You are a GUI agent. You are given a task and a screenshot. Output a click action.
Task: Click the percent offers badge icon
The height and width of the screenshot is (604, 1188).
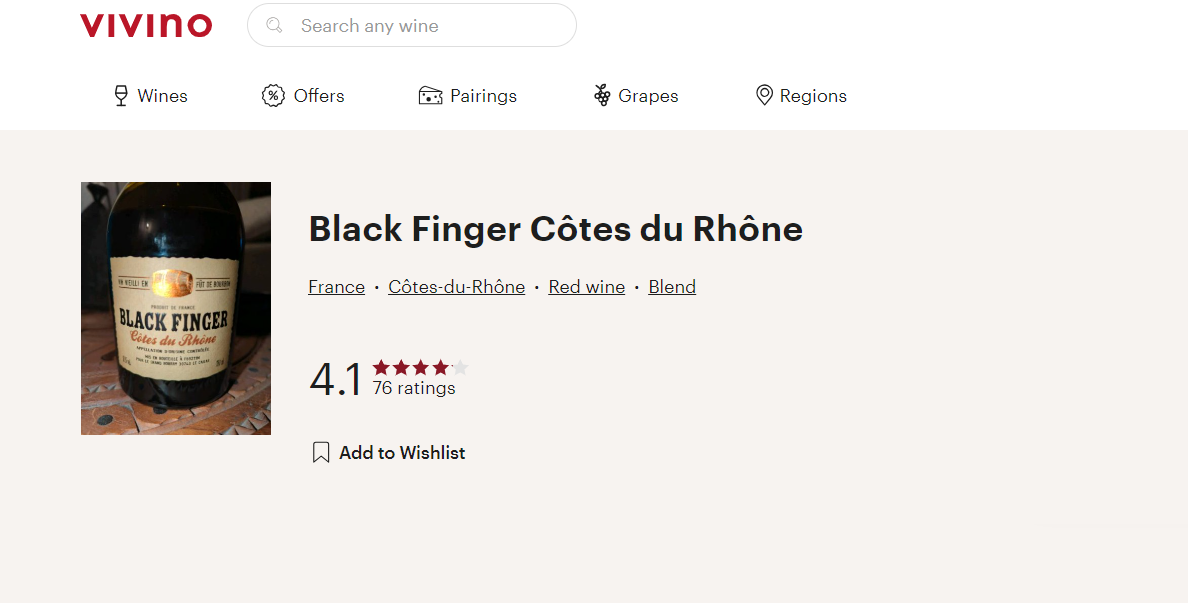tap(273, 96)
